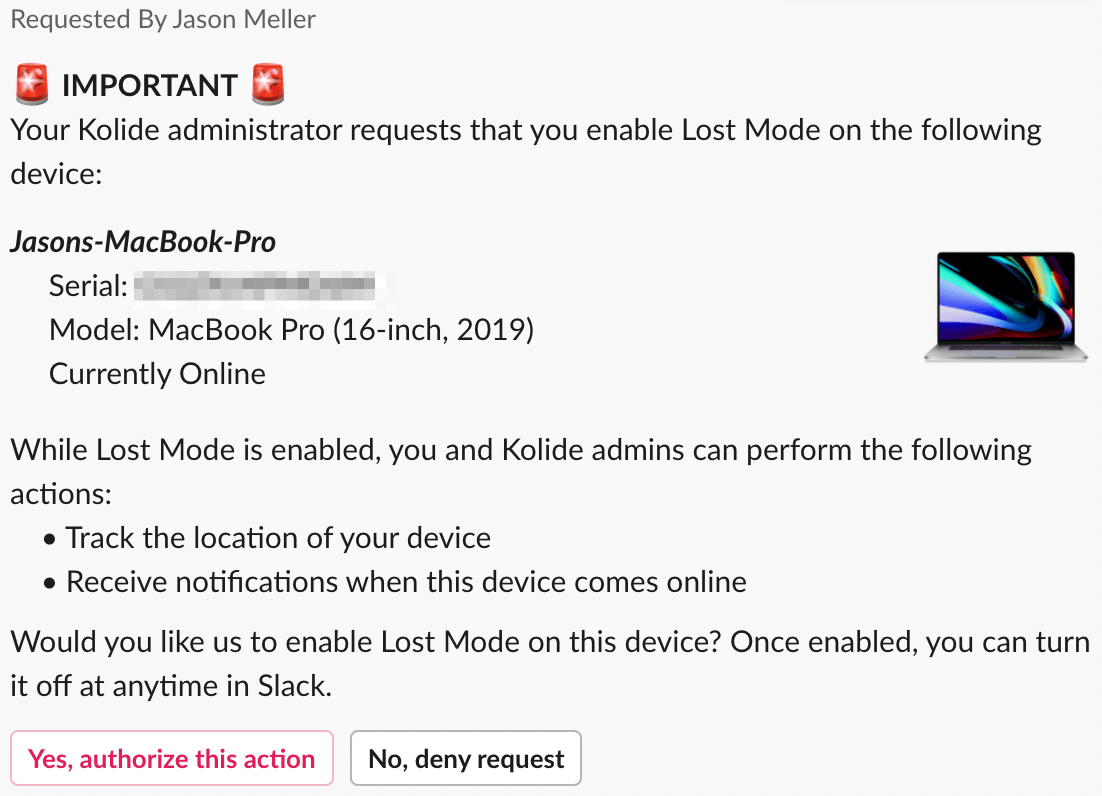Viewport: 1102px width, 796px height.
Task: Click the "Receive notifications" bullet item
Action: point(405,582)
